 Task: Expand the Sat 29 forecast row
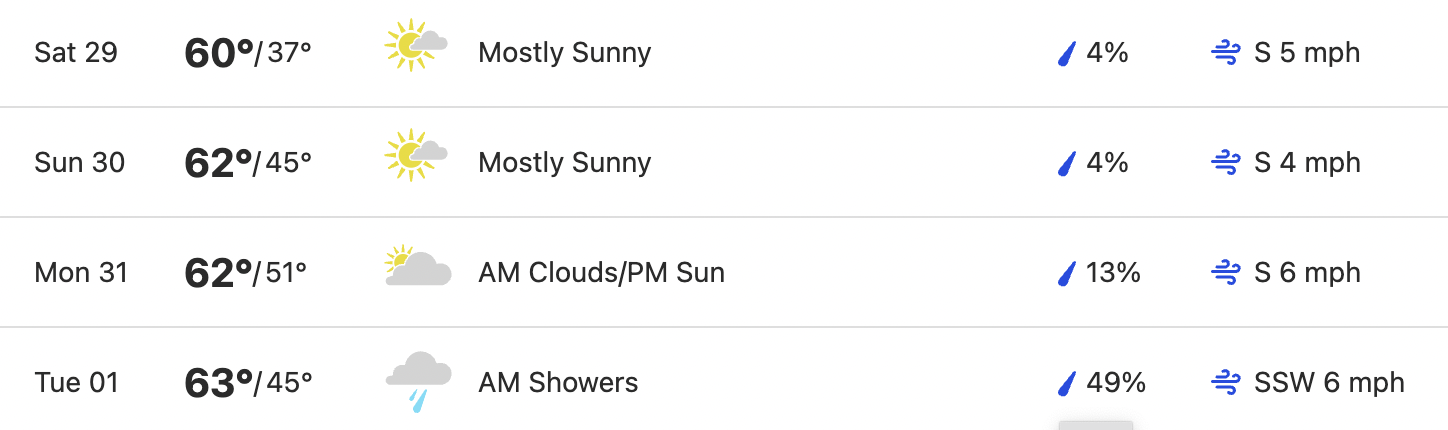click(724, 53)
